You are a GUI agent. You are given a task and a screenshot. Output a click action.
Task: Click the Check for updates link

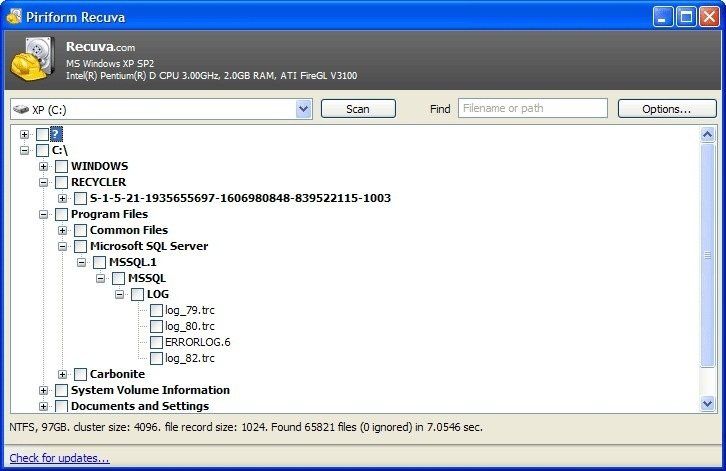pyautogui.click(x=59, y=458)
